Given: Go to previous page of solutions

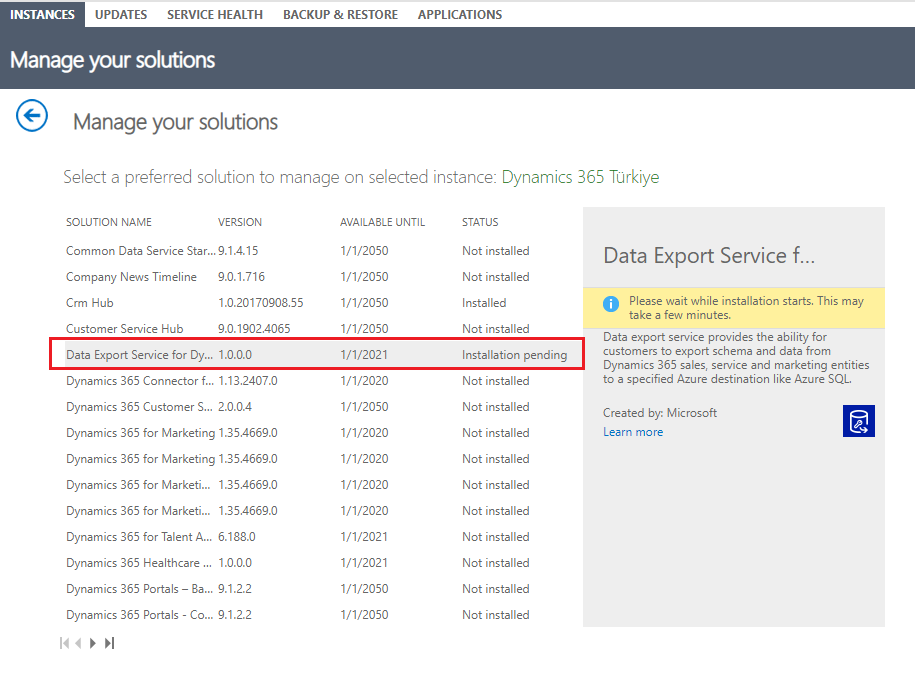Looking at the screenshot, I should click(x=78, y=643).
